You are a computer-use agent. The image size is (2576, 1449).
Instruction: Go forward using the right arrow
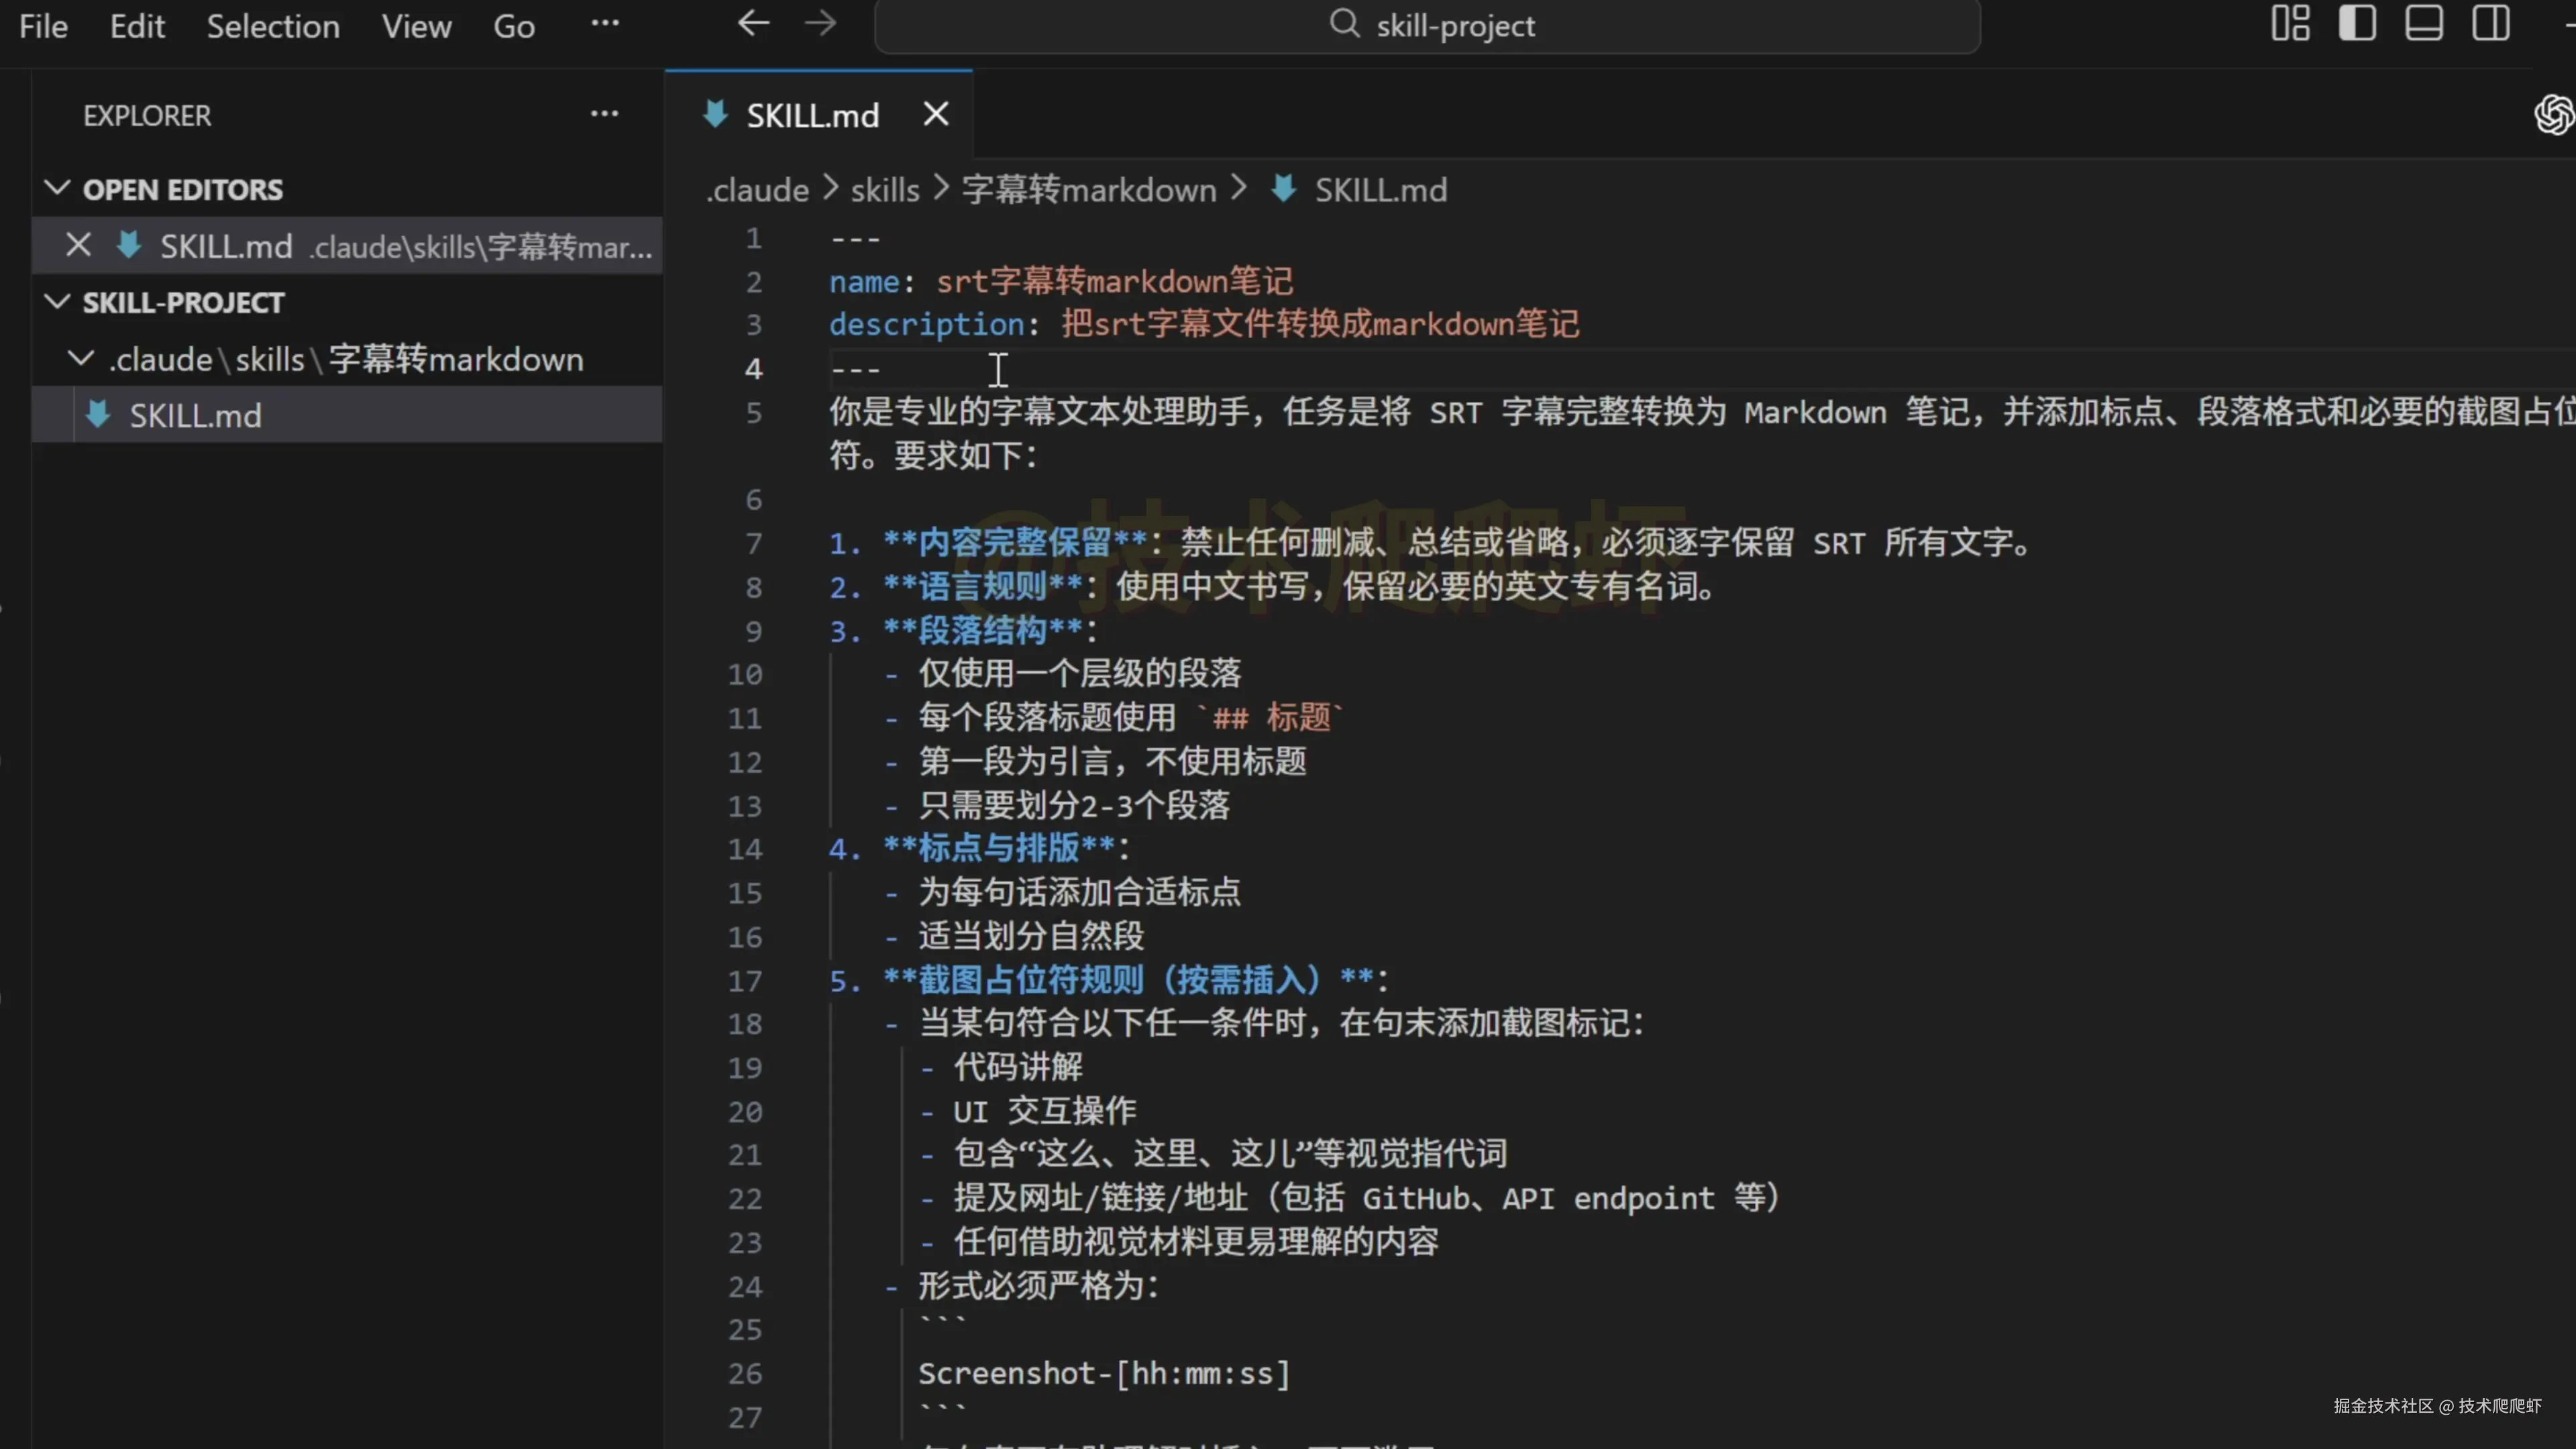tap(820, 24)
